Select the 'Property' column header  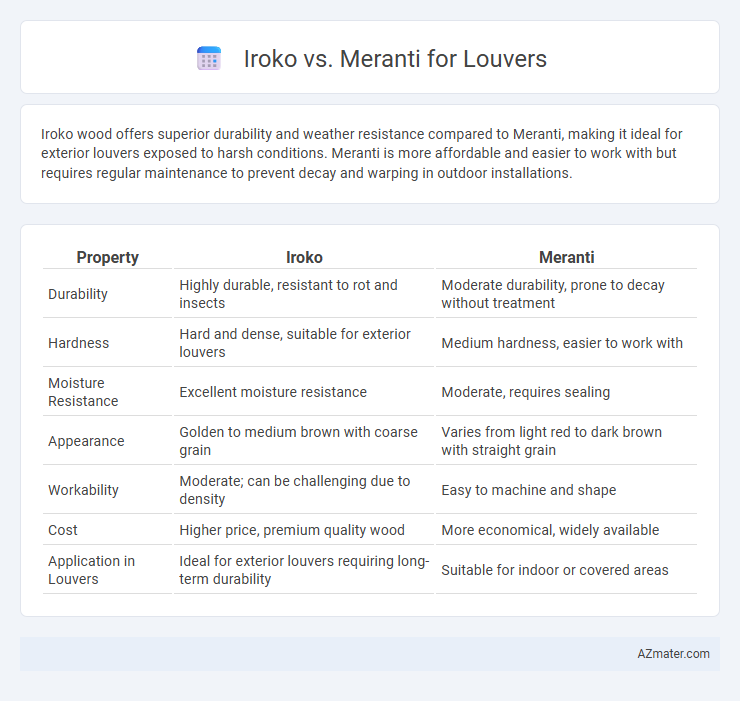point(108,257)
